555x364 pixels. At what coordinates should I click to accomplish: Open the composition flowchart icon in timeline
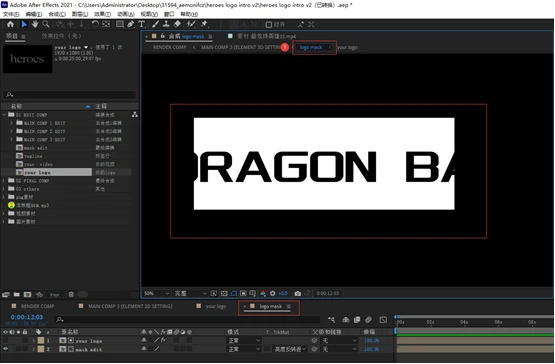(x=331, y=320)
